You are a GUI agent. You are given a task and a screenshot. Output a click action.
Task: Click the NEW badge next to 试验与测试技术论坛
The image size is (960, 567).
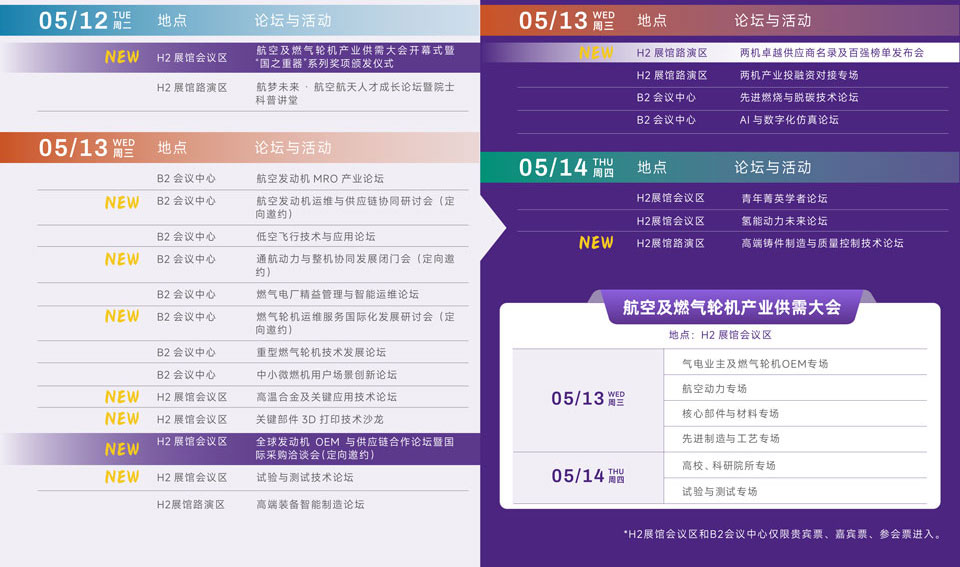point(122,477)
